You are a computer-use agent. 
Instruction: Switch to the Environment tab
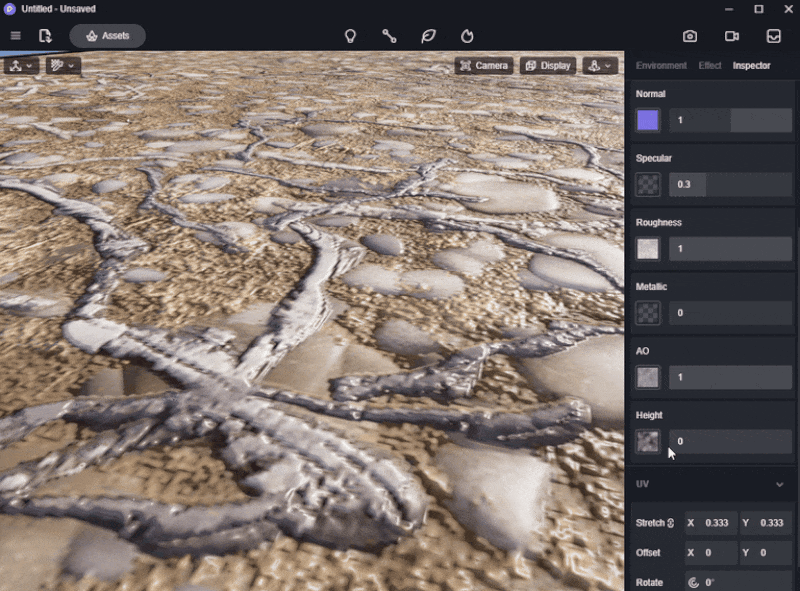pos(661,65)
